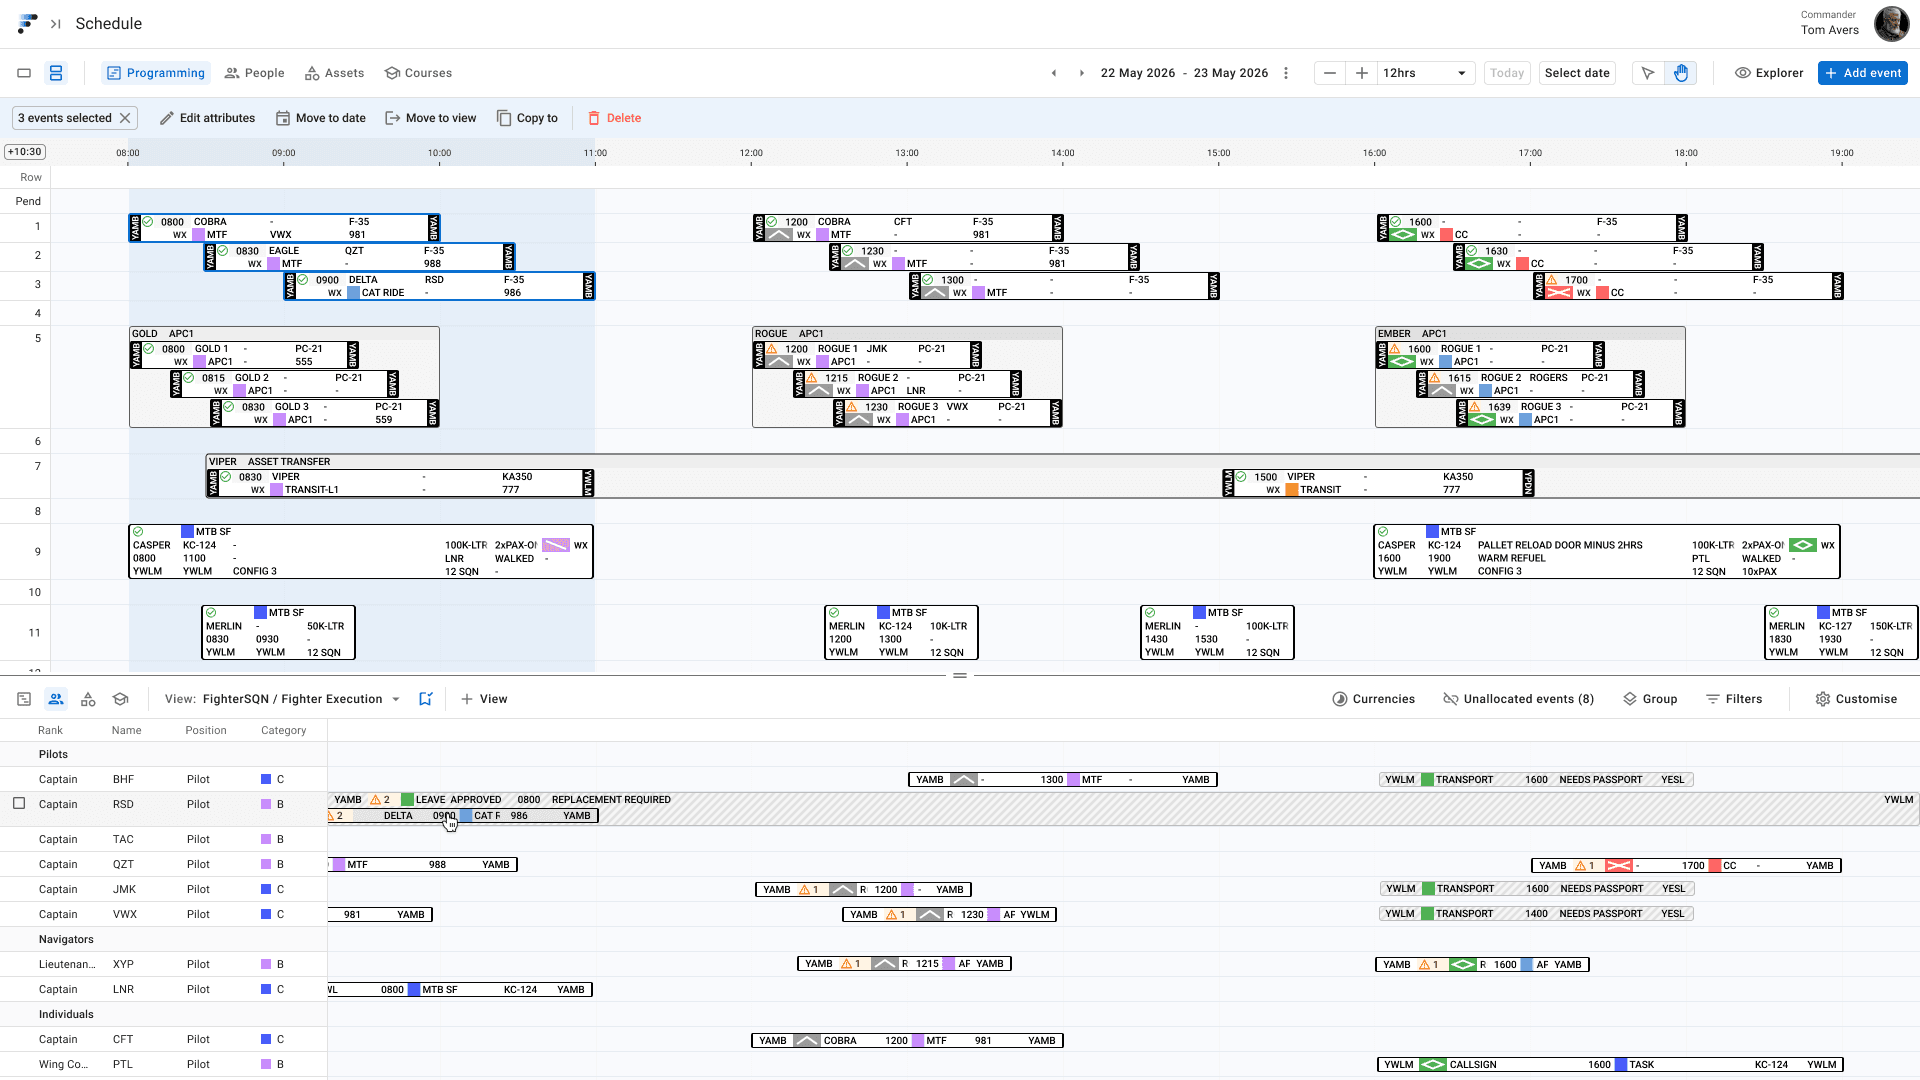Select the Move to date action
The width and height of the screenshot is (1920, 1080).
click(320, 118)
